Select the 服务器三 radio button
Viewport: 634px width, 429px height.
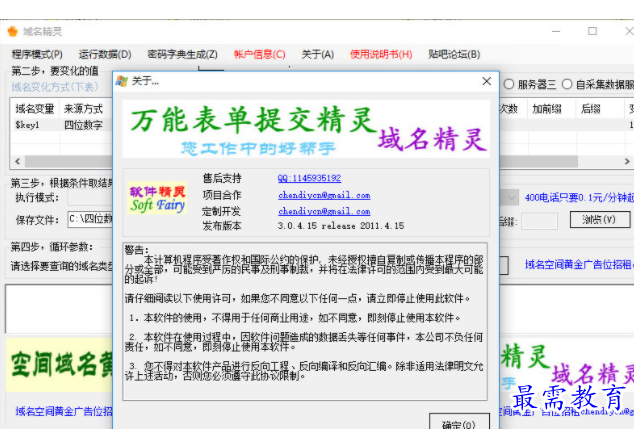click(x=509, y=84)
